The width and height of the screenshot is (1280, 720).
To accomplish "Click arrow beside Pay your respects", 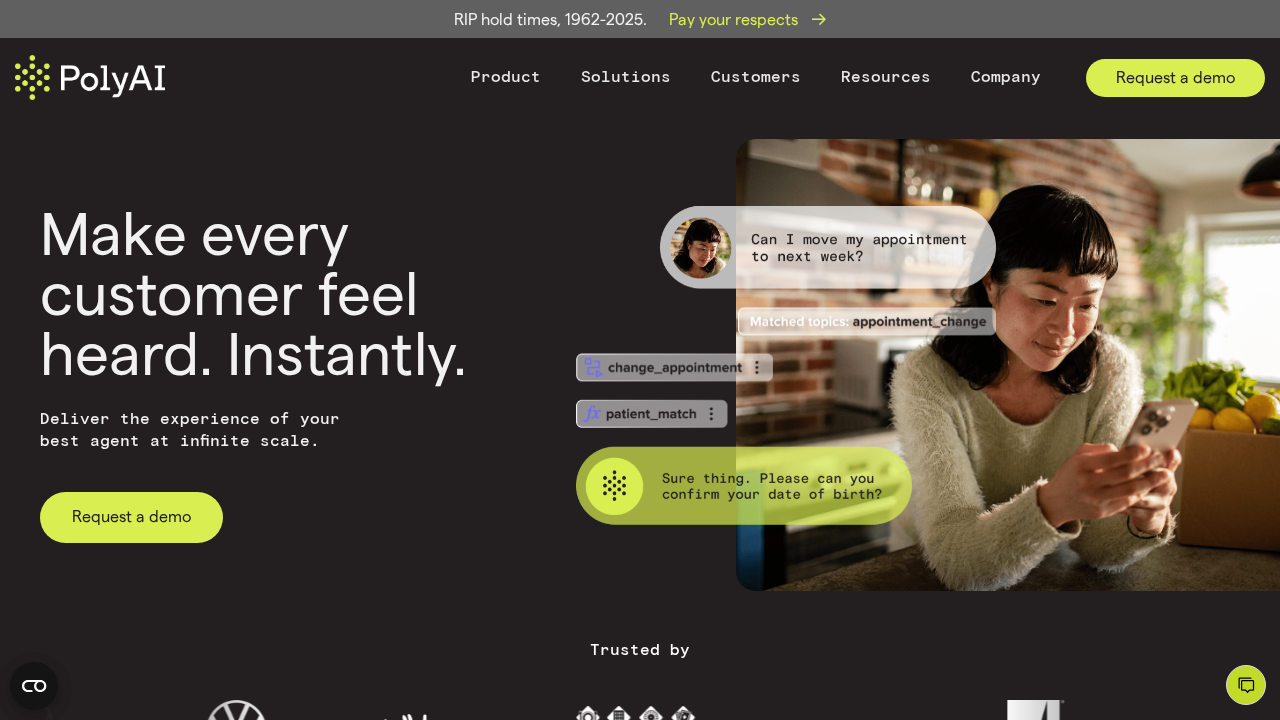I will click(x=819, y=19).
